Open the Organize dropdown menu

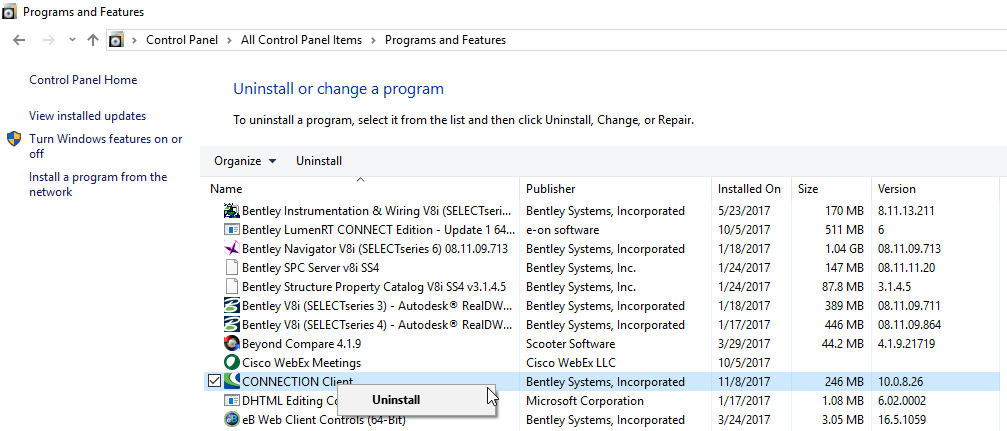tap(245, 161)
